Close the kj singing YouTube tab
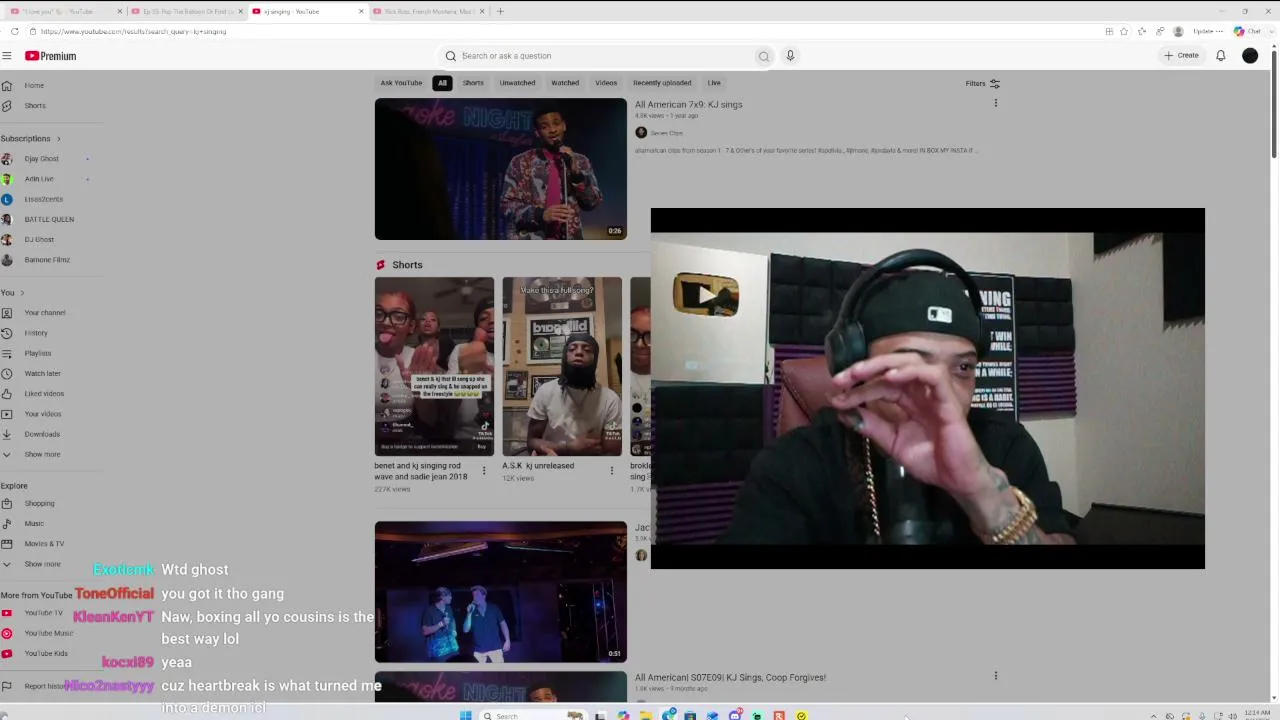The image size is (1280, 720). tap(361, 12)
